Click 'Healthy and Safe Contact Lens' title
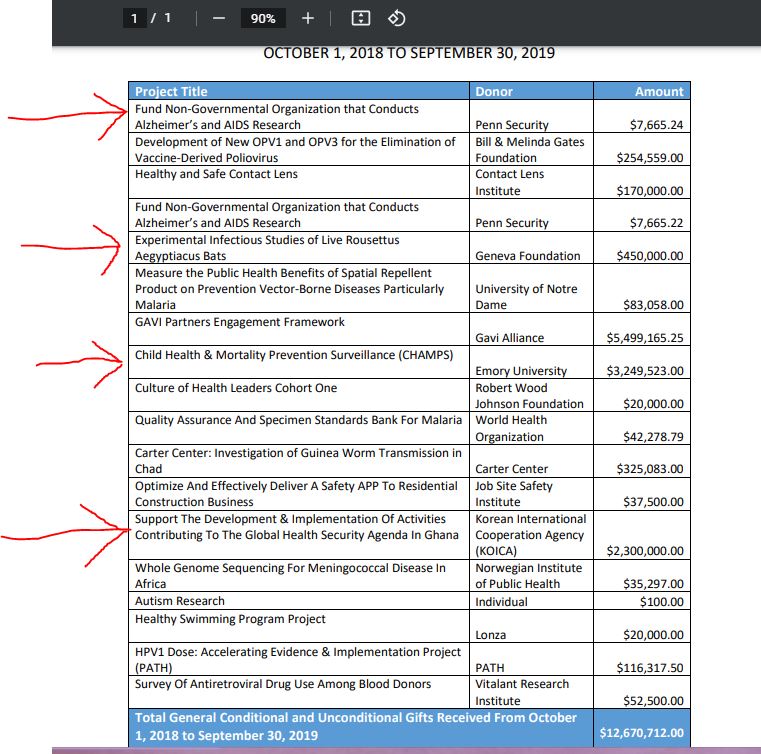Image resolution: width=761 pixels, height=754 pixels. [216, 174]
